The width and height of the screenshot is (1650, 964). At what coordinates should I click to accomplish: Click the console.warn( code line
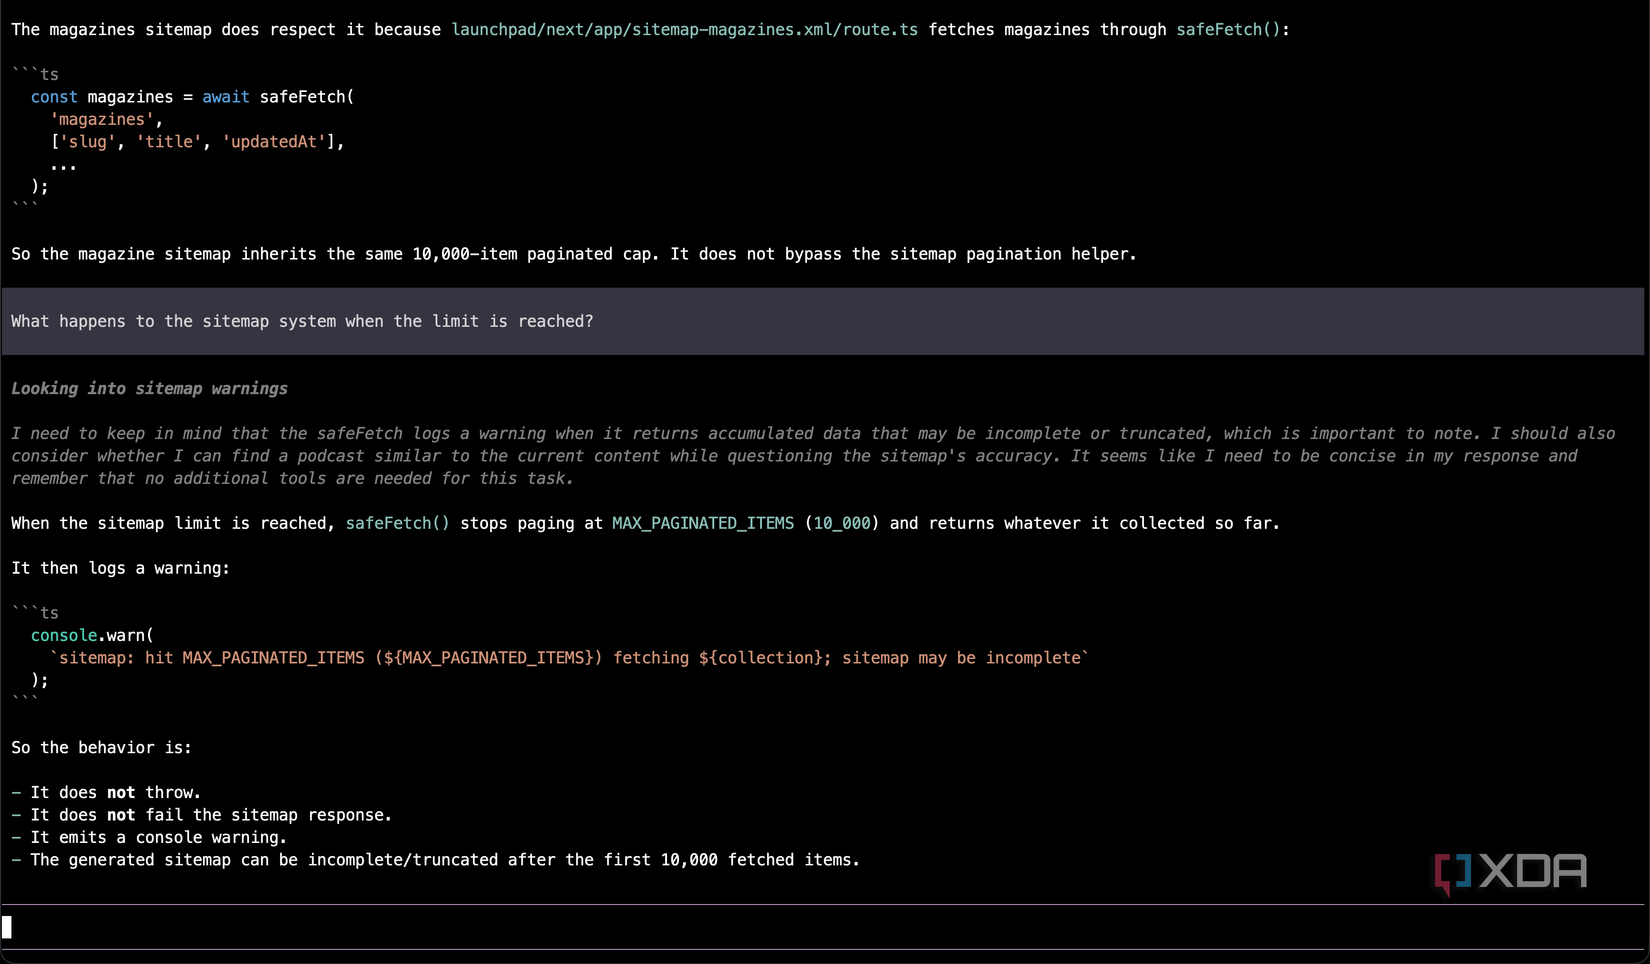click(92, 635)
